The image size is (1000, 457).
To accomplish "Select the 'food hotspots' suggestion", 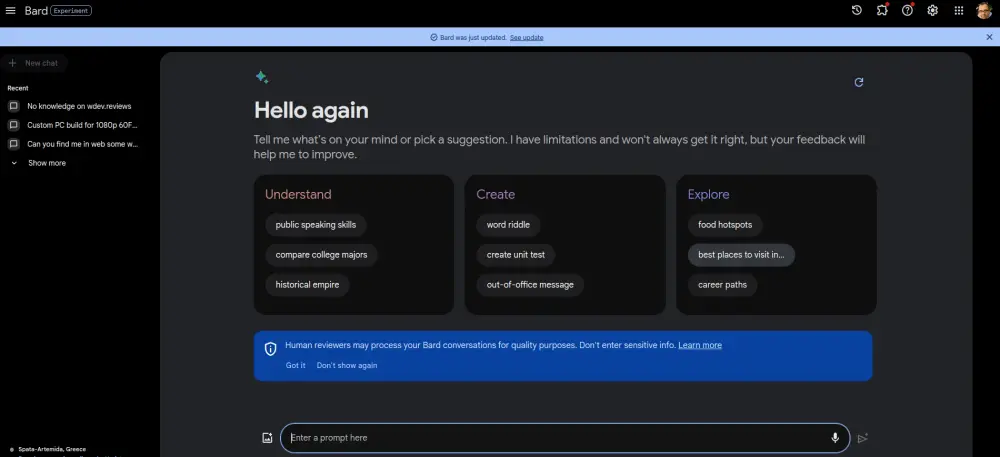I will 725,225.
